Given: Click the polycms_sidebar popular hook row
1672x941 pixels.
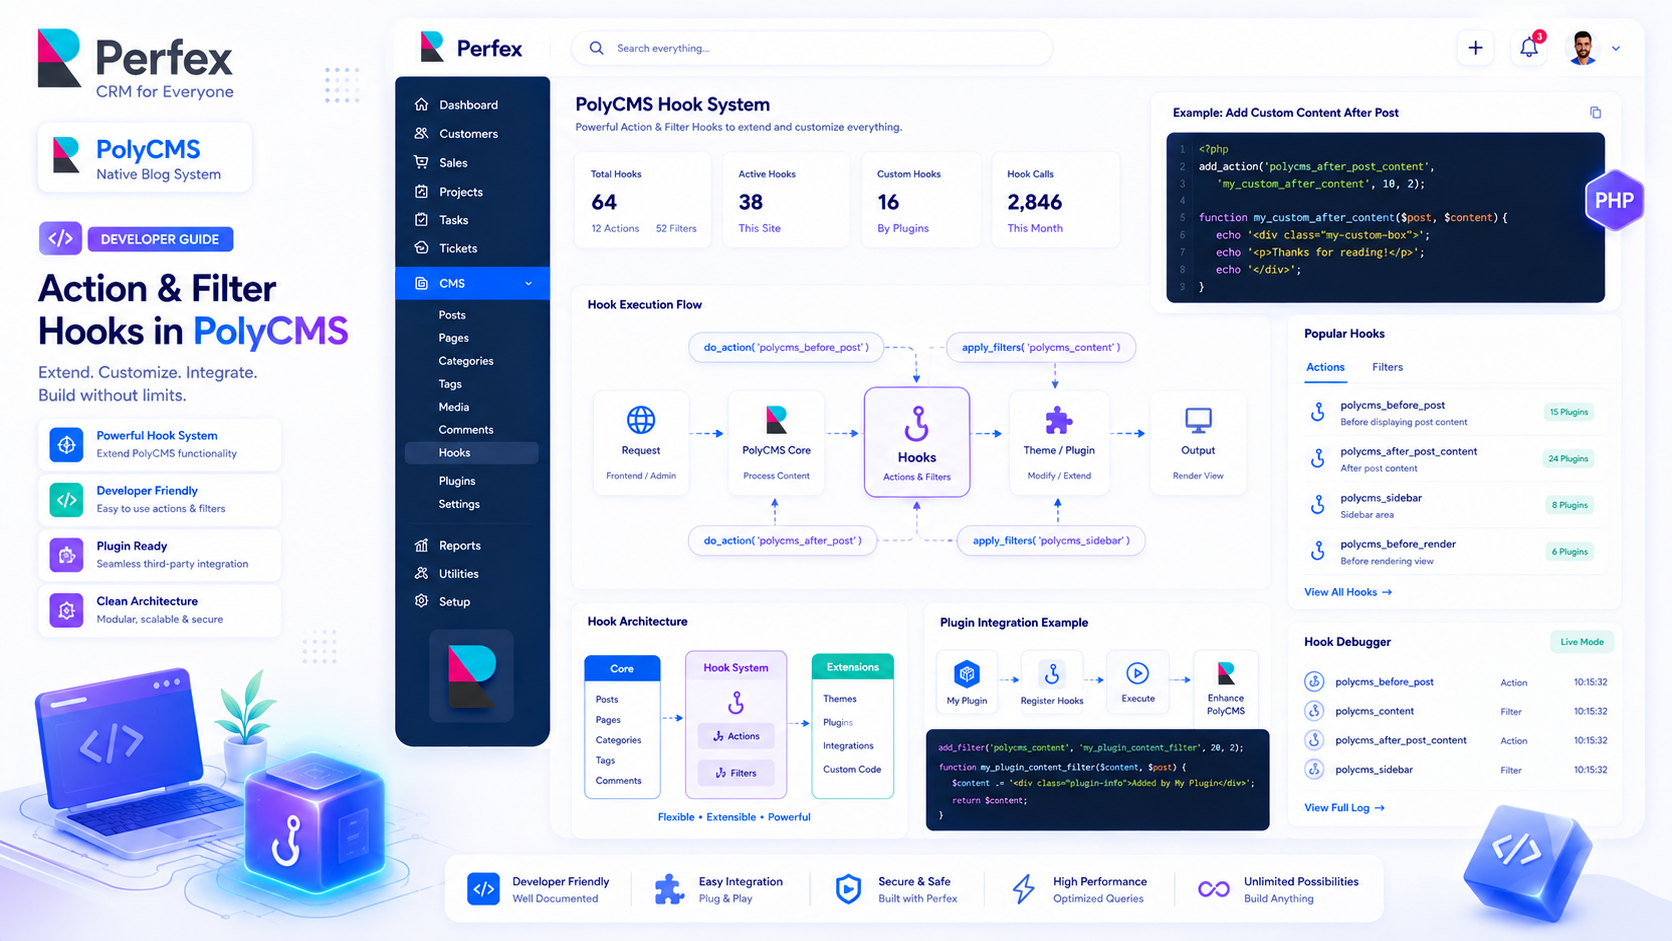Looking at the screenshot, I should 1452,505.
